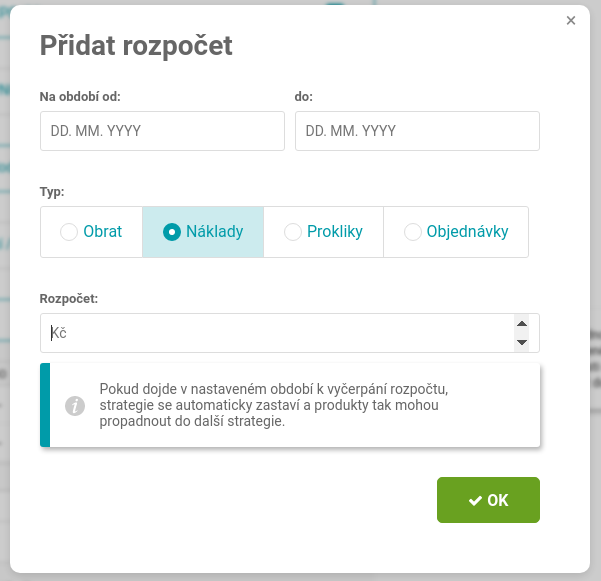
Task: Select the Obrat radio button
Action: tap(69, 232)
